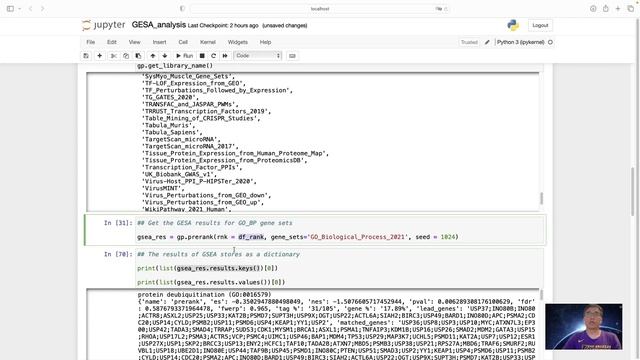640x360 pixels.
Task: Click the presenter webcam thumbnail
Action: pyautogui.click(x=584, y=327)
